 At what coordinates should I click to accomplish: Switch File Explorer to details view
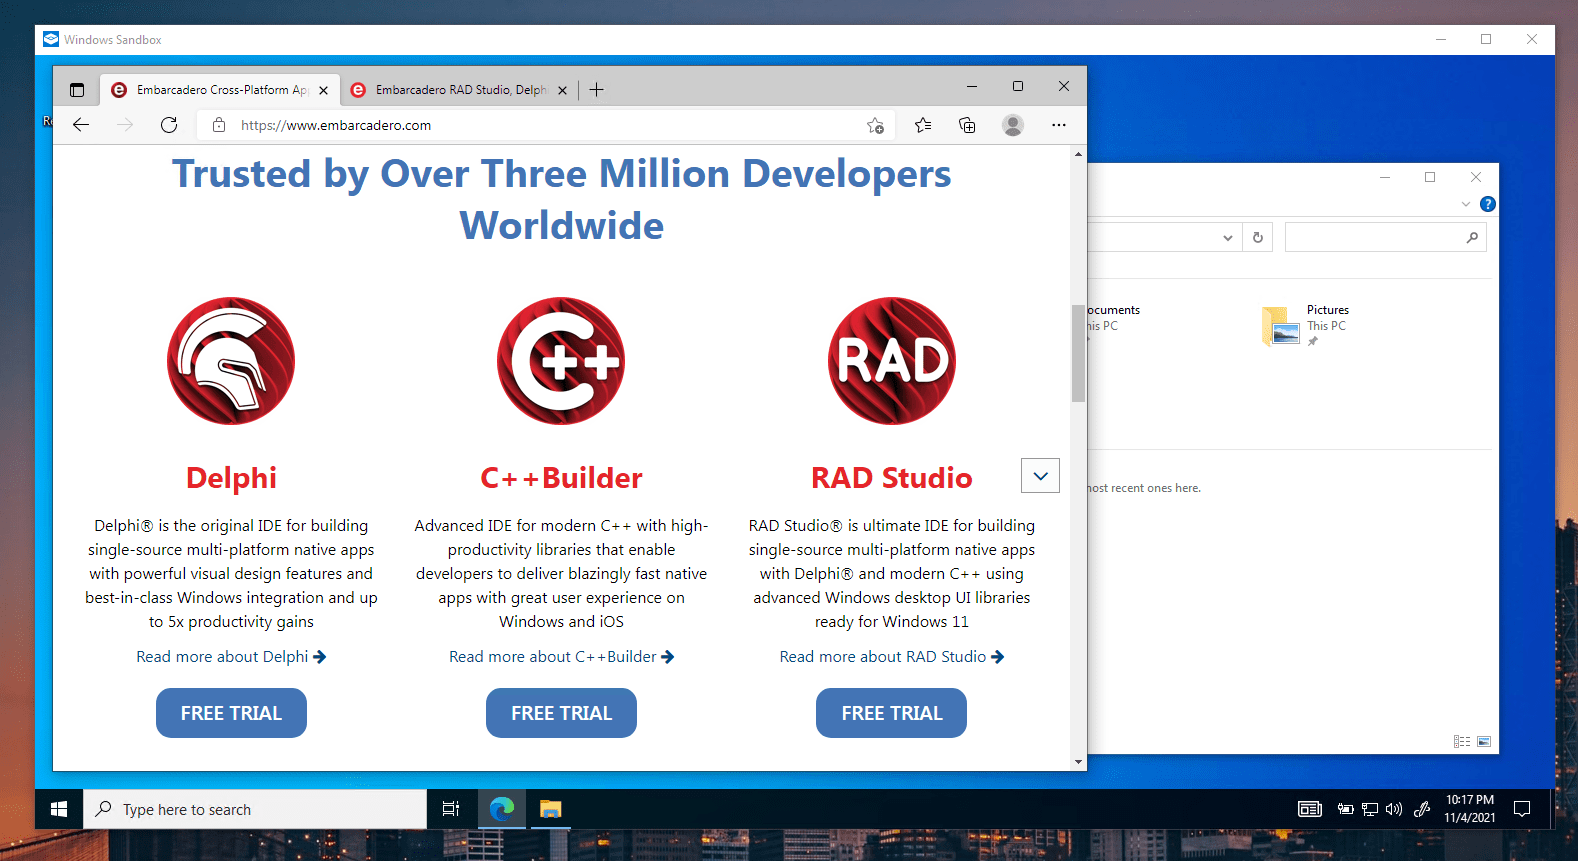(x=1462, y=742)
